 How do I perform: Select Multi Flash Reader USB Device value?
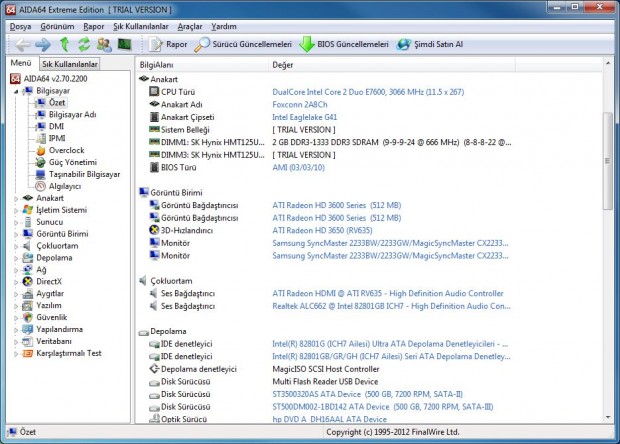325,382
